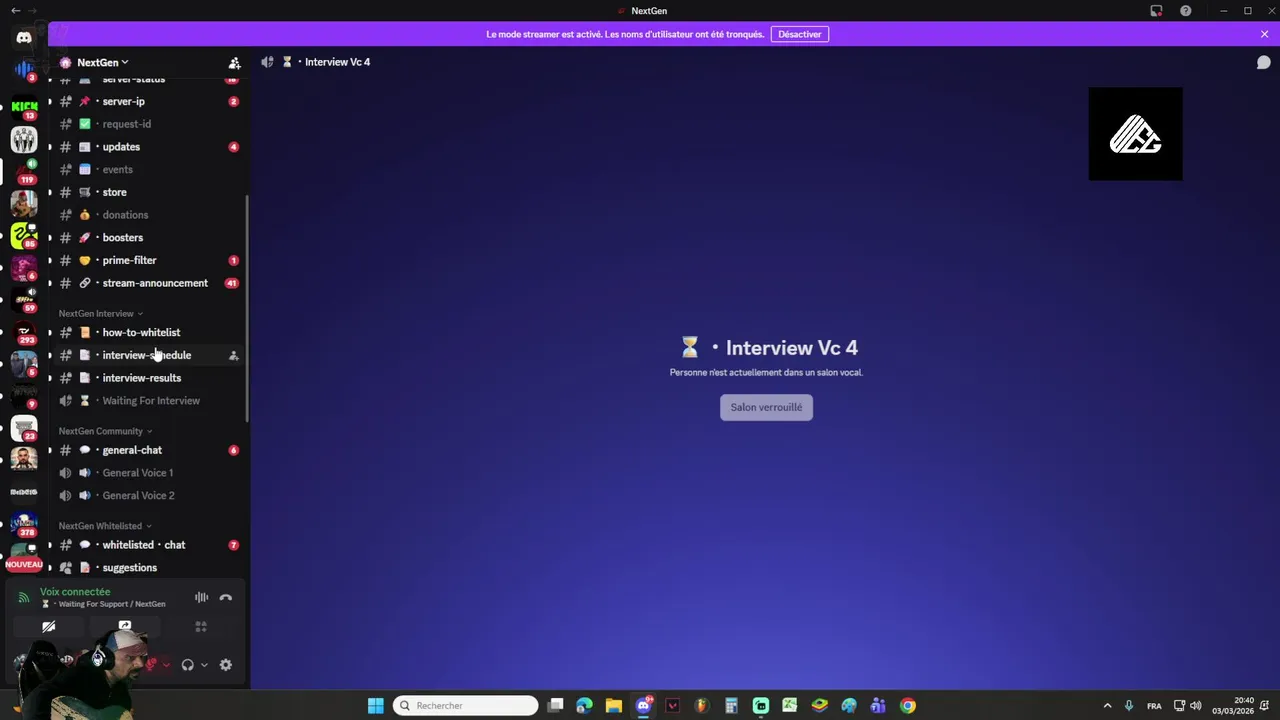1280x720 pixels.
Task: Open Discord direct messages home icon
Action: (24, 38)
